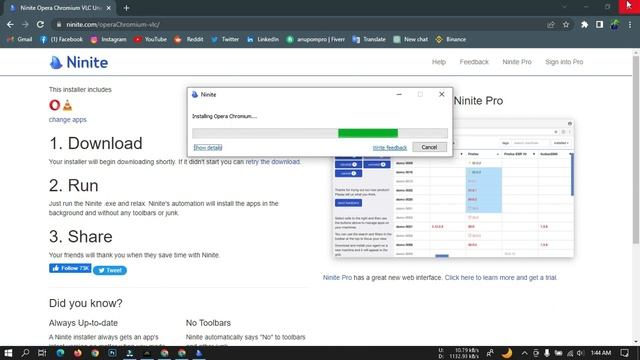640x360 pixels.
Task: Click the Opera icon under installer includes
Action: (x=55, y=105)
